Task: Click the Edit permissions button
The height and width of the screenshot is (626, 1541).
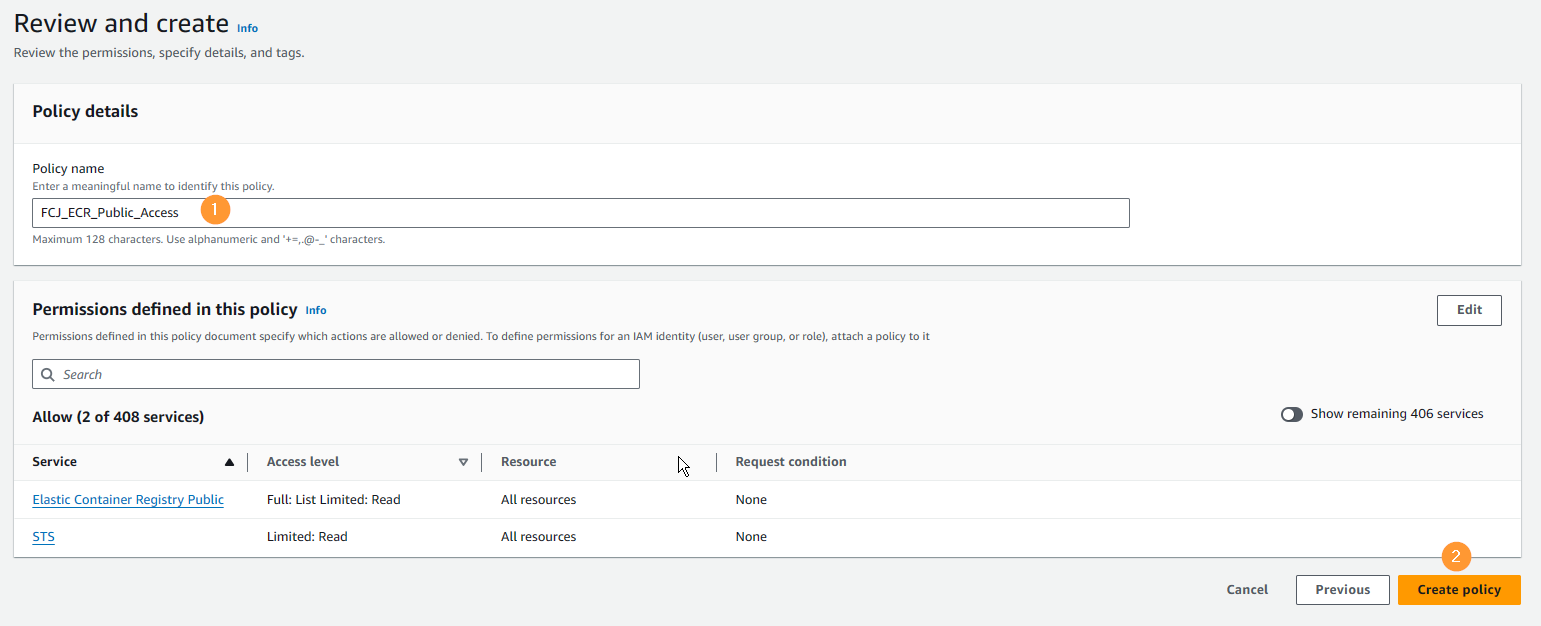Action: 1469,310
